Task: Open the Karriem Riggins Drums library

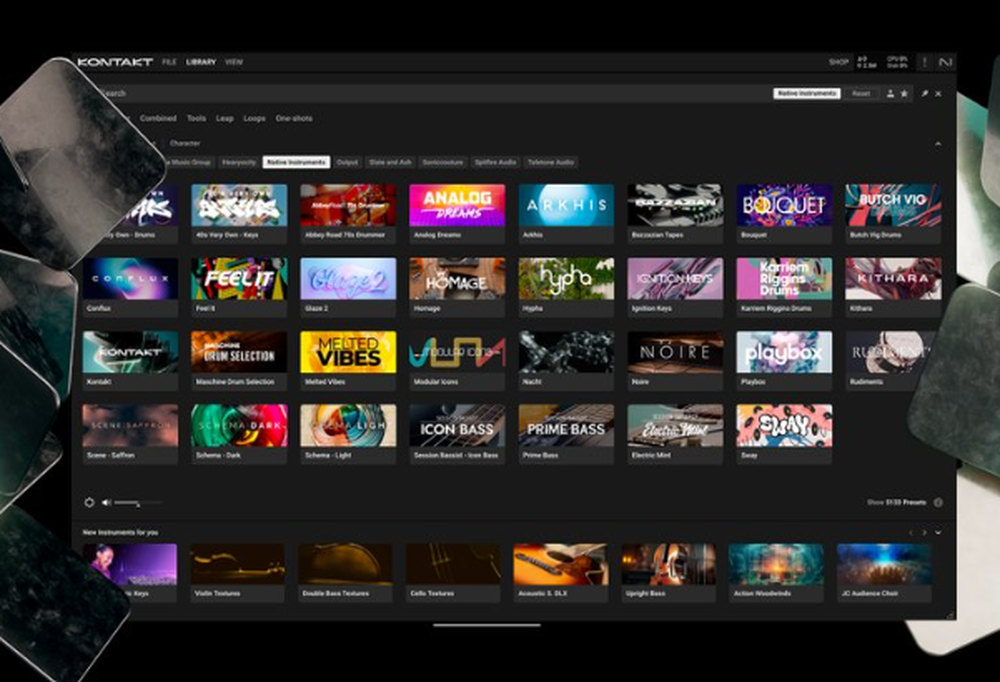Action: (x=784, y=286)
